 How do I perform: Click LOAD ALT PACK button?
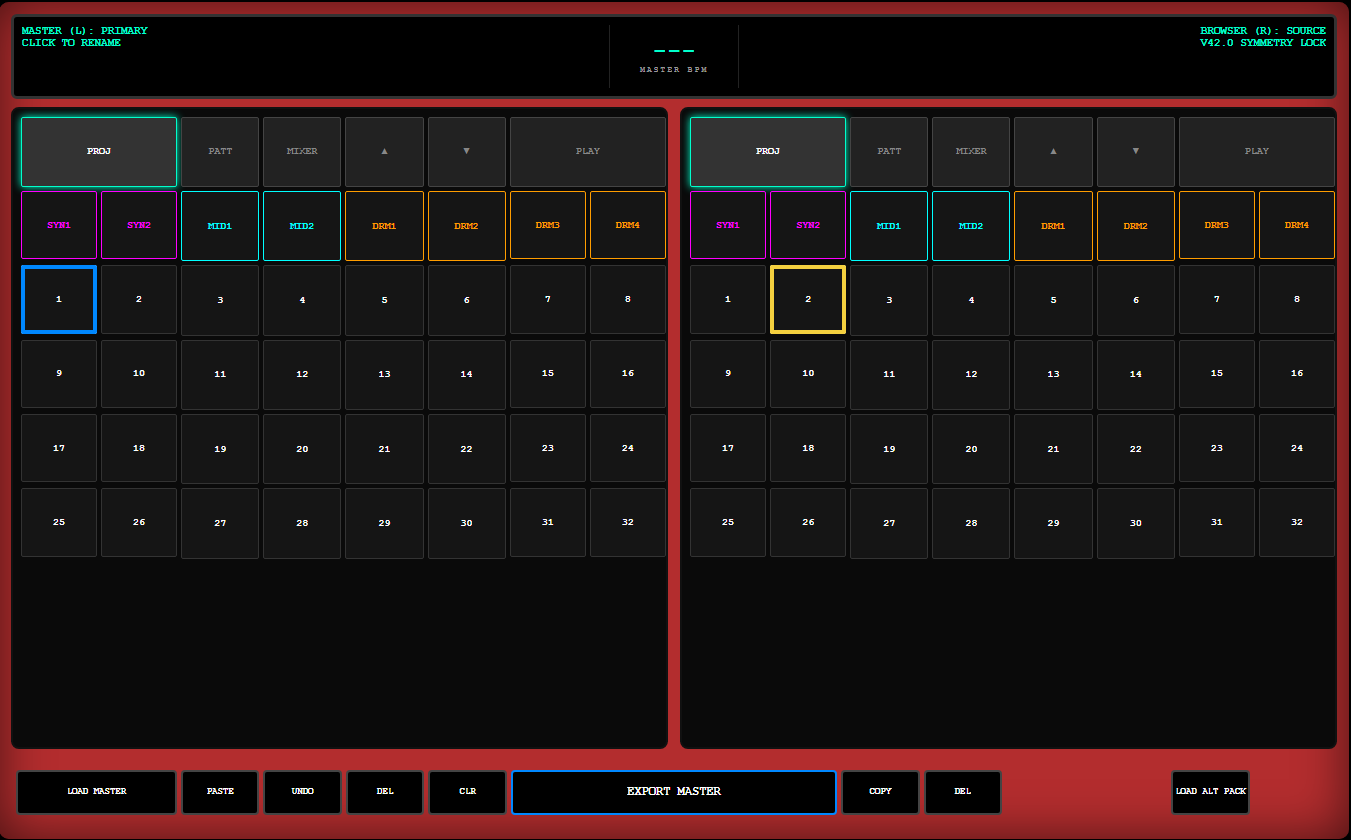(x=1210, y=792)
